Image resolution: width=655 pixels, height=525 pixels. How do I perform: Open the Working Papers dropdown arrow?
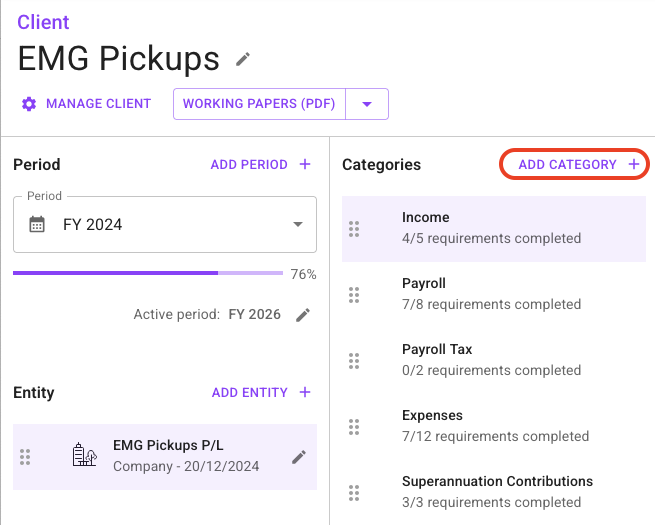[367, 104]
